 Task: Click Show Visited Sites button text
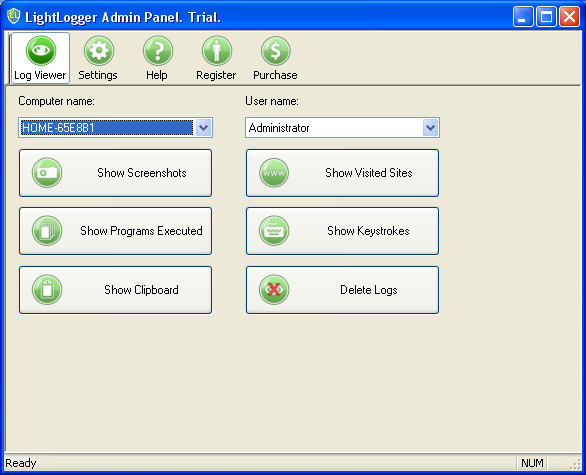coord(369,173)
